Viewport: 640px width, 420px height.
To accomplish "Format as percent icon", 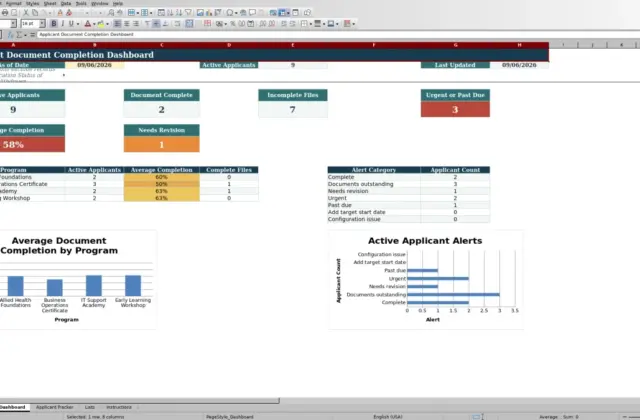I will [x=233, y=24].
